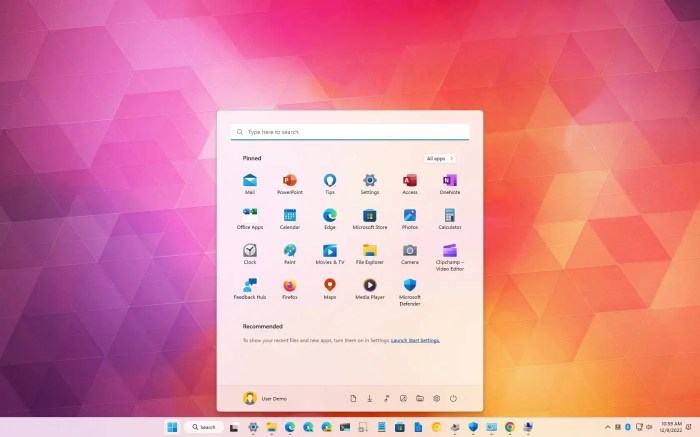Open the User Demo account menu
Screen dimensions: 700x437
(265, 398)
